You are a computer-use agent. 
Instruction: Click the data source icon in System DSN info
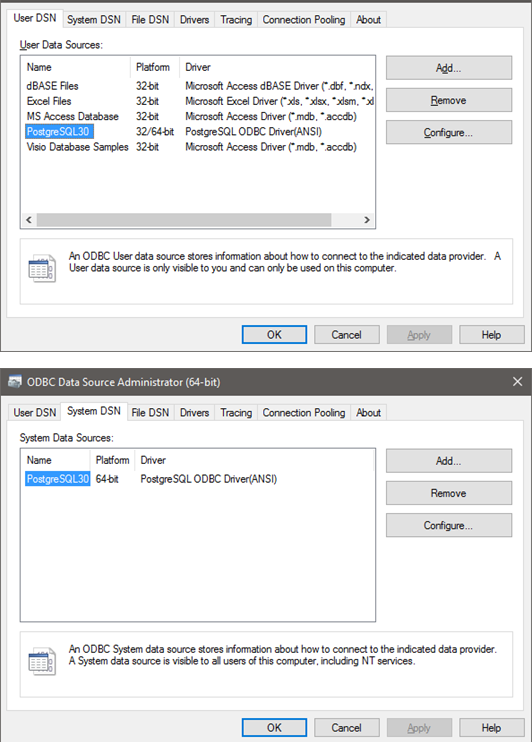point(42,661)
